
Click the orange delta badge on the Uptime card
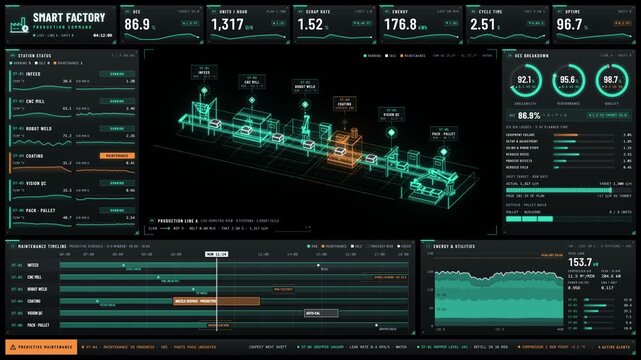pyautogui.click(x=622, y=23)
